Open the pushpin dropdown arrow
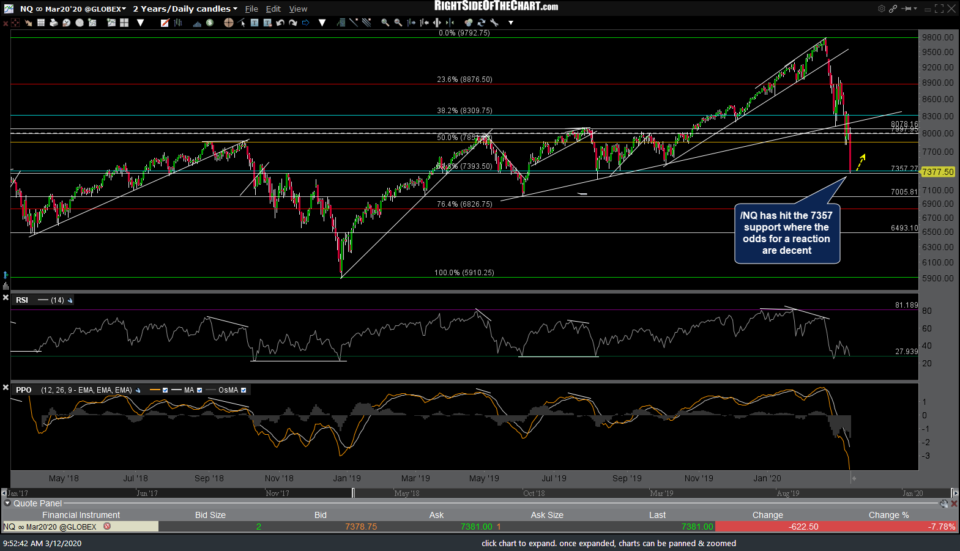 click(x=915, y=9)
